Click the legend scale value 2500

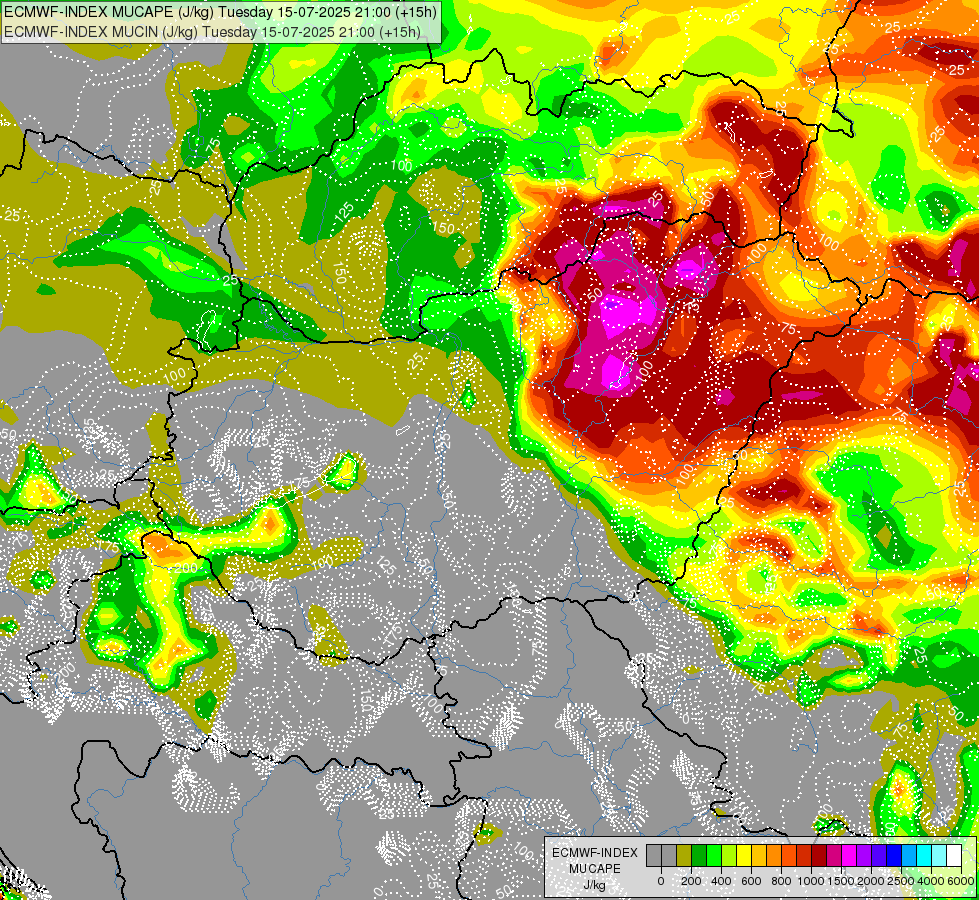(901, 881)
